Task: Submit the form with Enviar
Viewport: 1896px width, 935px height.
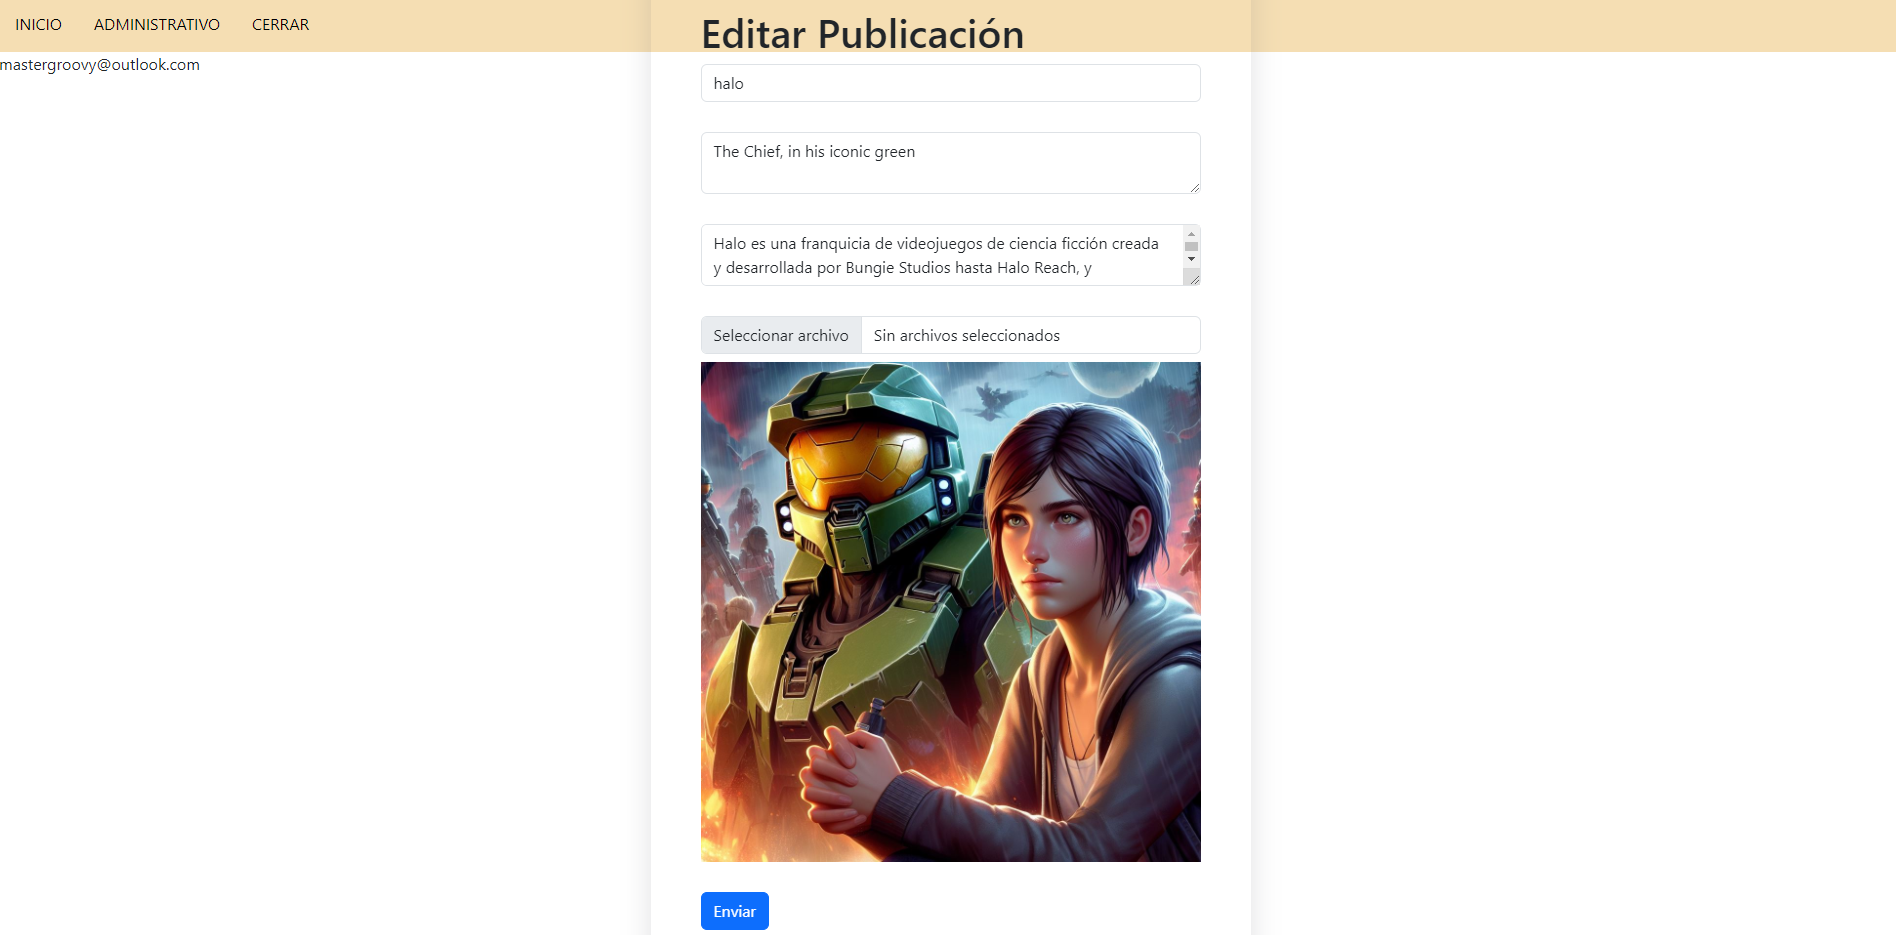Action: 734,911
